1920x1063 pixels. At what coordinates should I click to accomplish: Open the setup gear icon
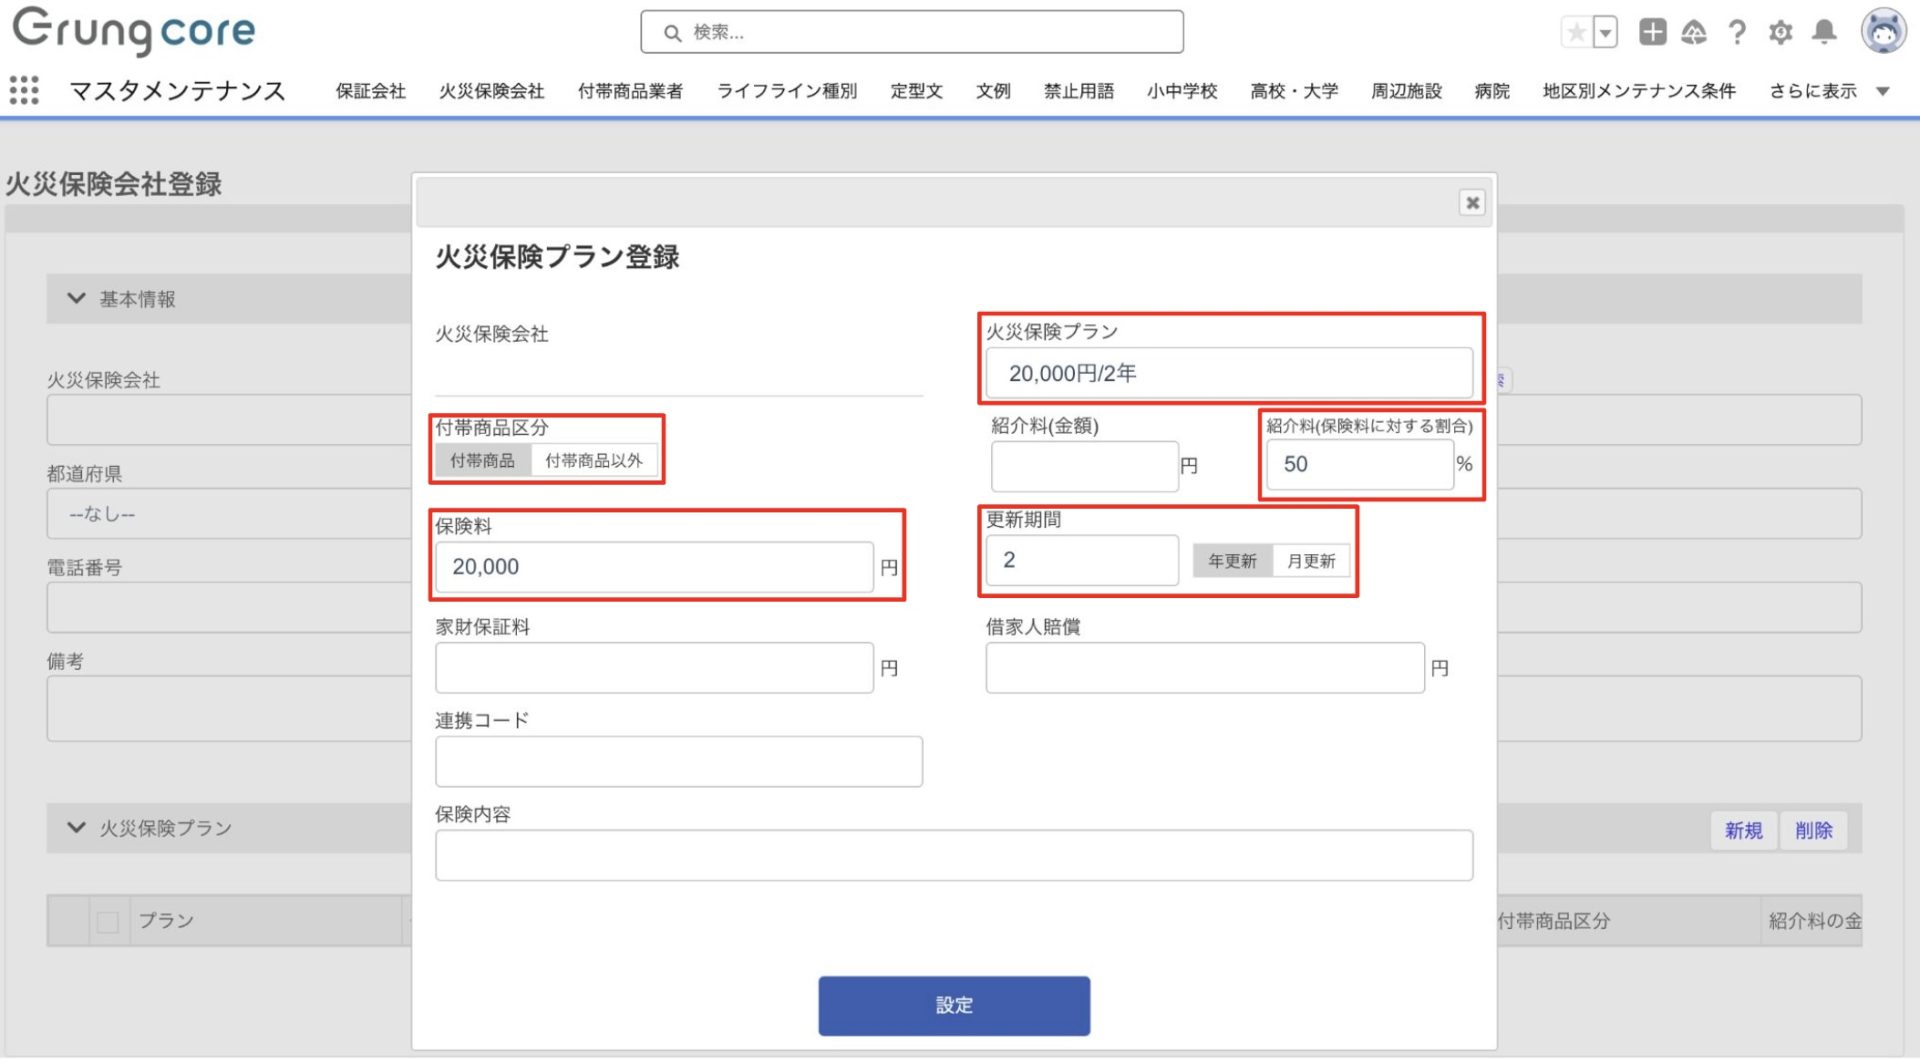click(1780, 33)
